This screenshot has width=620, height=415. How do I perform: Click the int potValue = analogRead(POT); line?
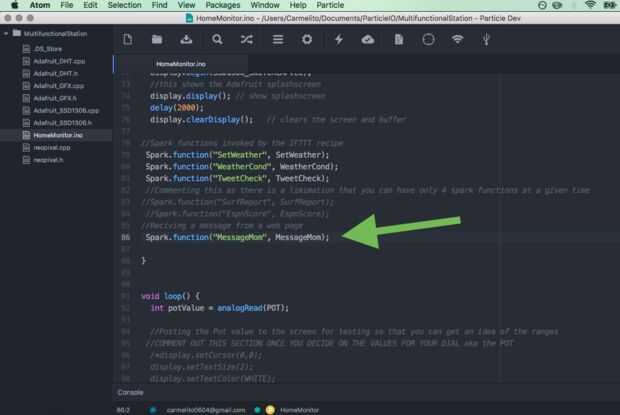pyautogui.click(x=219, y=308)
